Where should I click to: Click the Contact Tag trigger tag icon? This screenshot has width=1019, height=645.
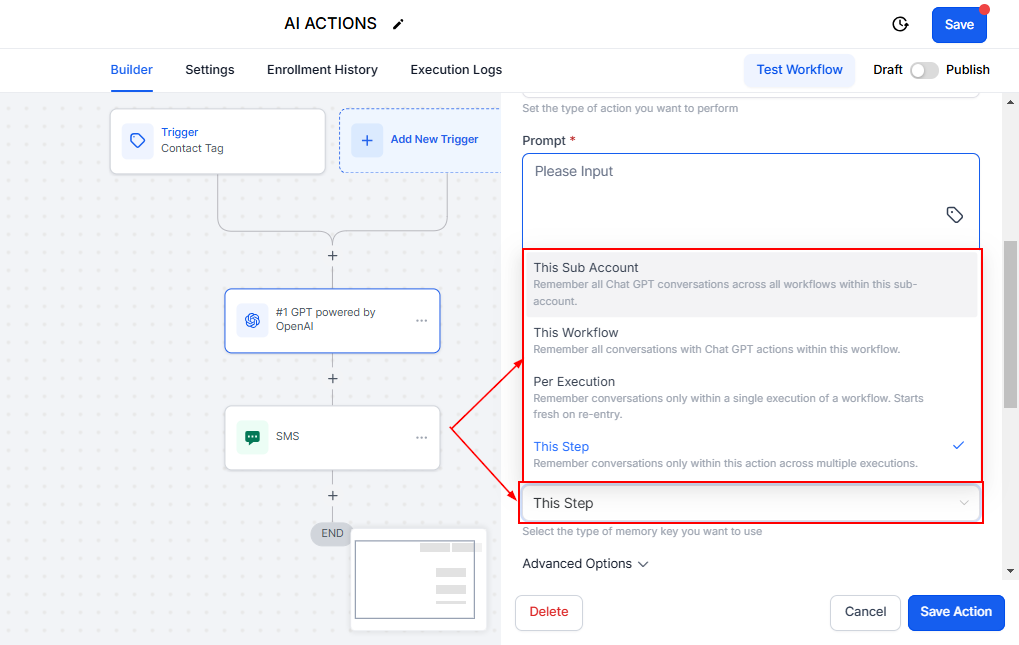pos(138,141)
